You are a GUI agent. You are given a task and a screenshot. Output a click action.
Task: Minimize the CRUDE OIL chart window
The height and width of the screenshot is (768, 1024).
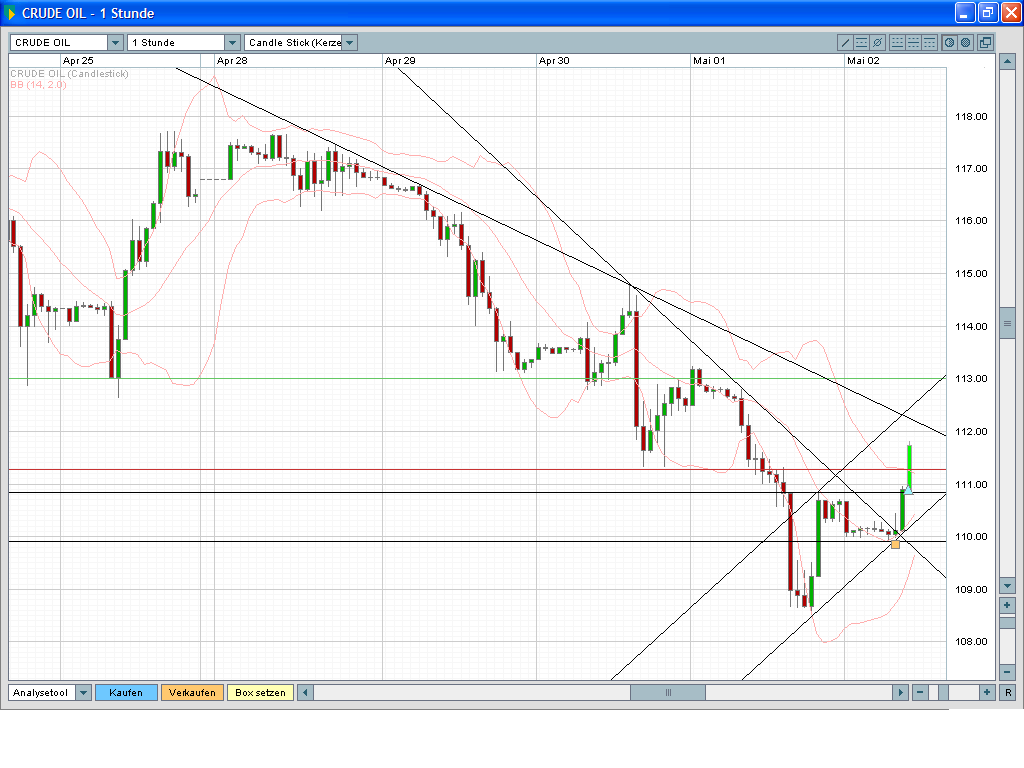965,12
